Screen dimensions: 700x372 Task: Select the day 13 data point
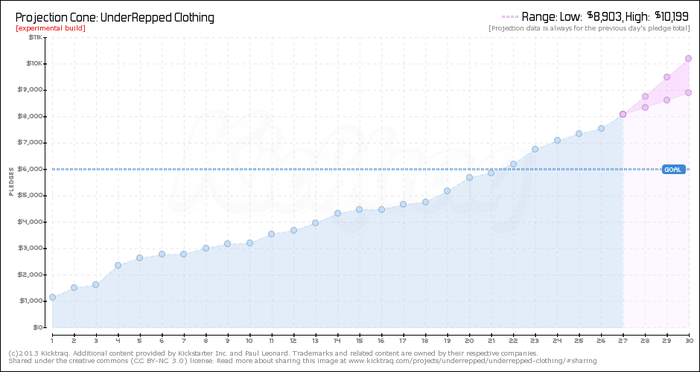pyautogui.click(x=315, y=222)
